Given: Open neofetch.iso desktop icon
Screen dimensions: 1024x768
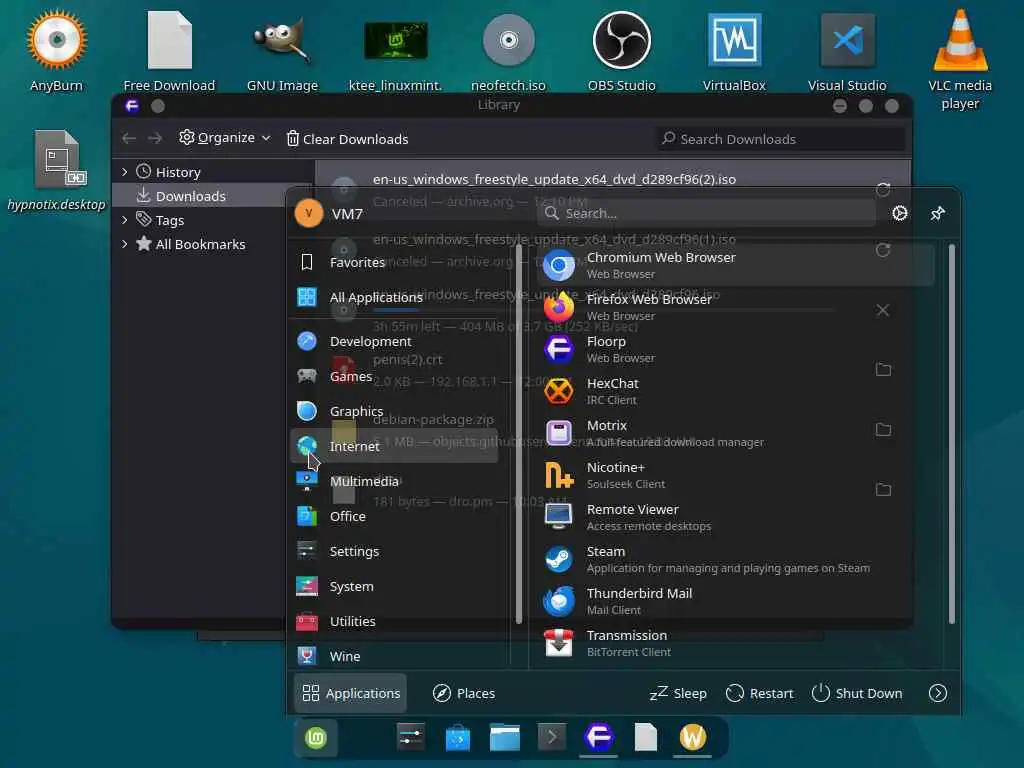Looking at the screenshot, I should [x=508, y=40].
